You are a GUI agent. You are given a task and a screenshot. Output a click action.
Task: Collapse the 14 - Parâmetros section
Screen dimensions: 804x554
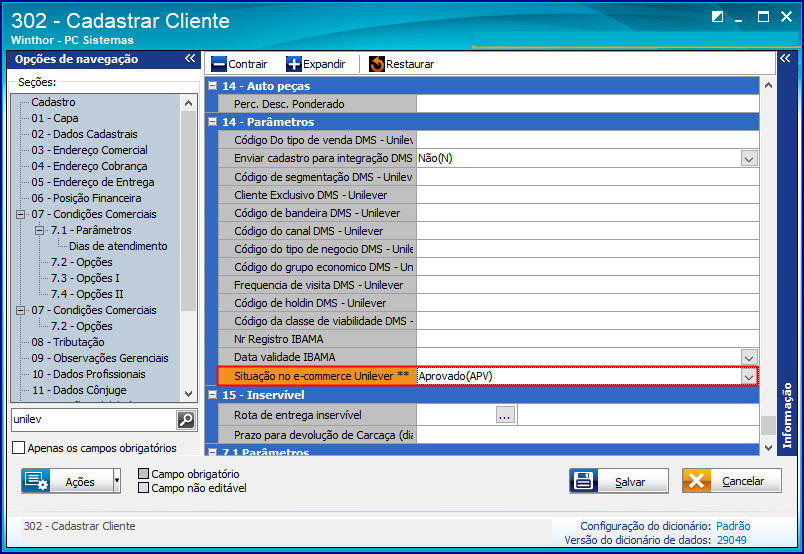(x=212, y=122)
